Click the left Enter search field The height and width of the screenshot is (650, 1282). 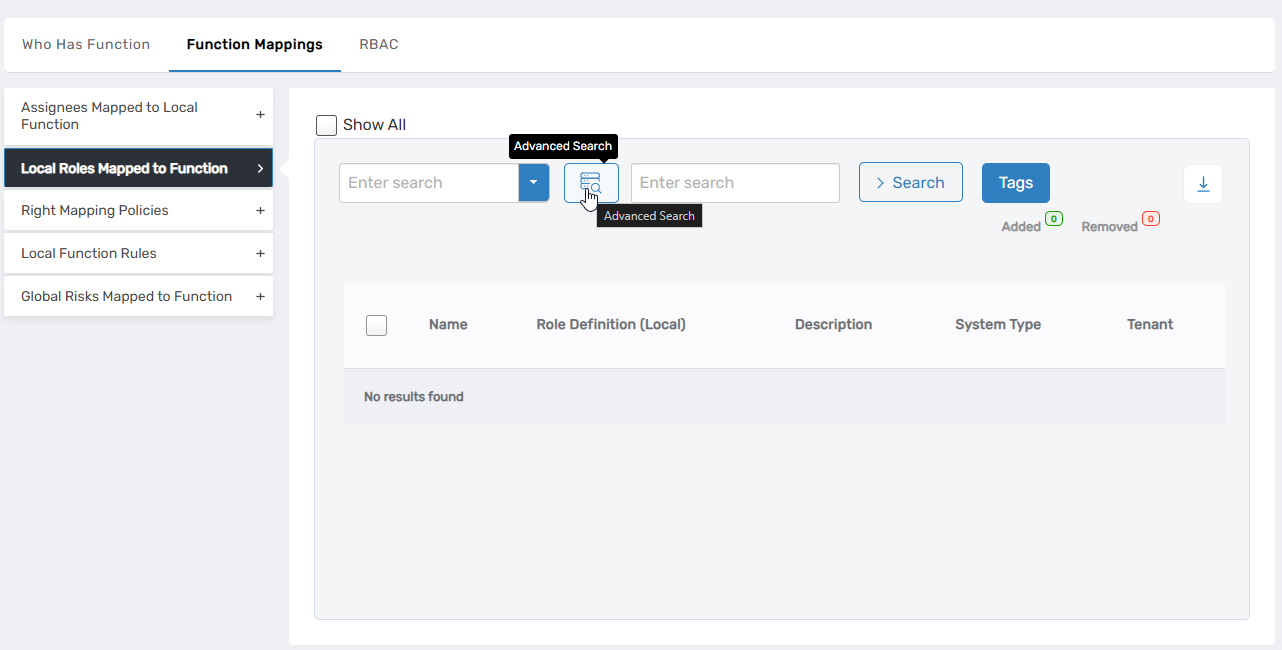coord(428,183)
